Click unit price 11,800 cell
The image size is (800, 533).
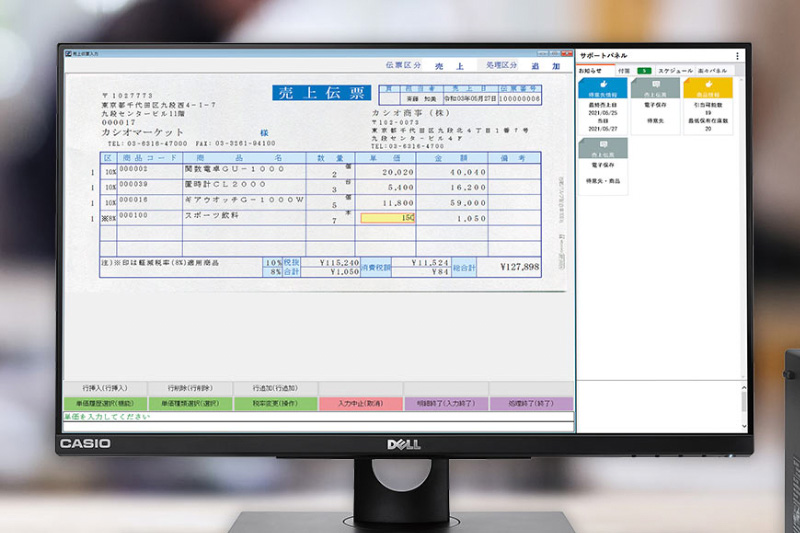385,202
